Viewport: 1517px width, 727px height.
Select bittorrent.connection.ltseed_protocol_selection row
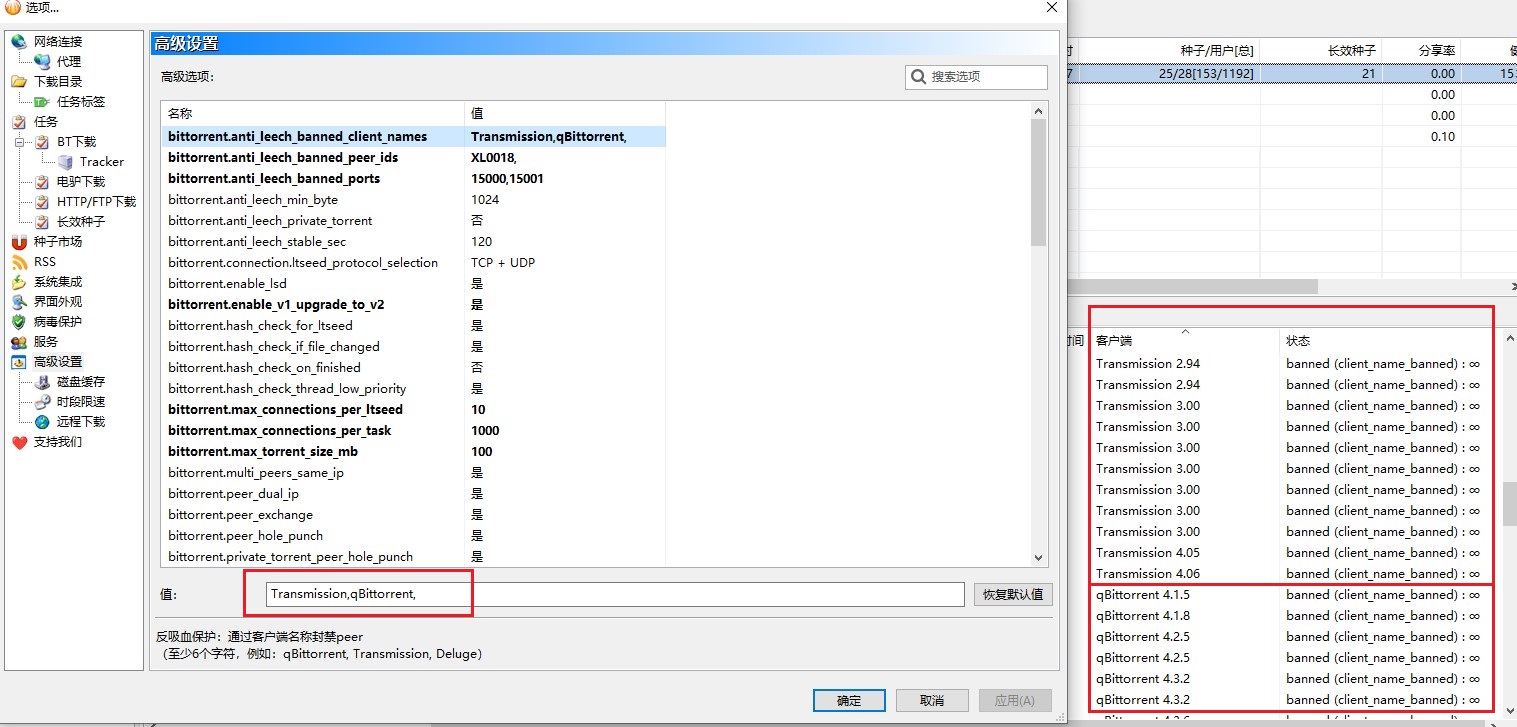(413, 262)
